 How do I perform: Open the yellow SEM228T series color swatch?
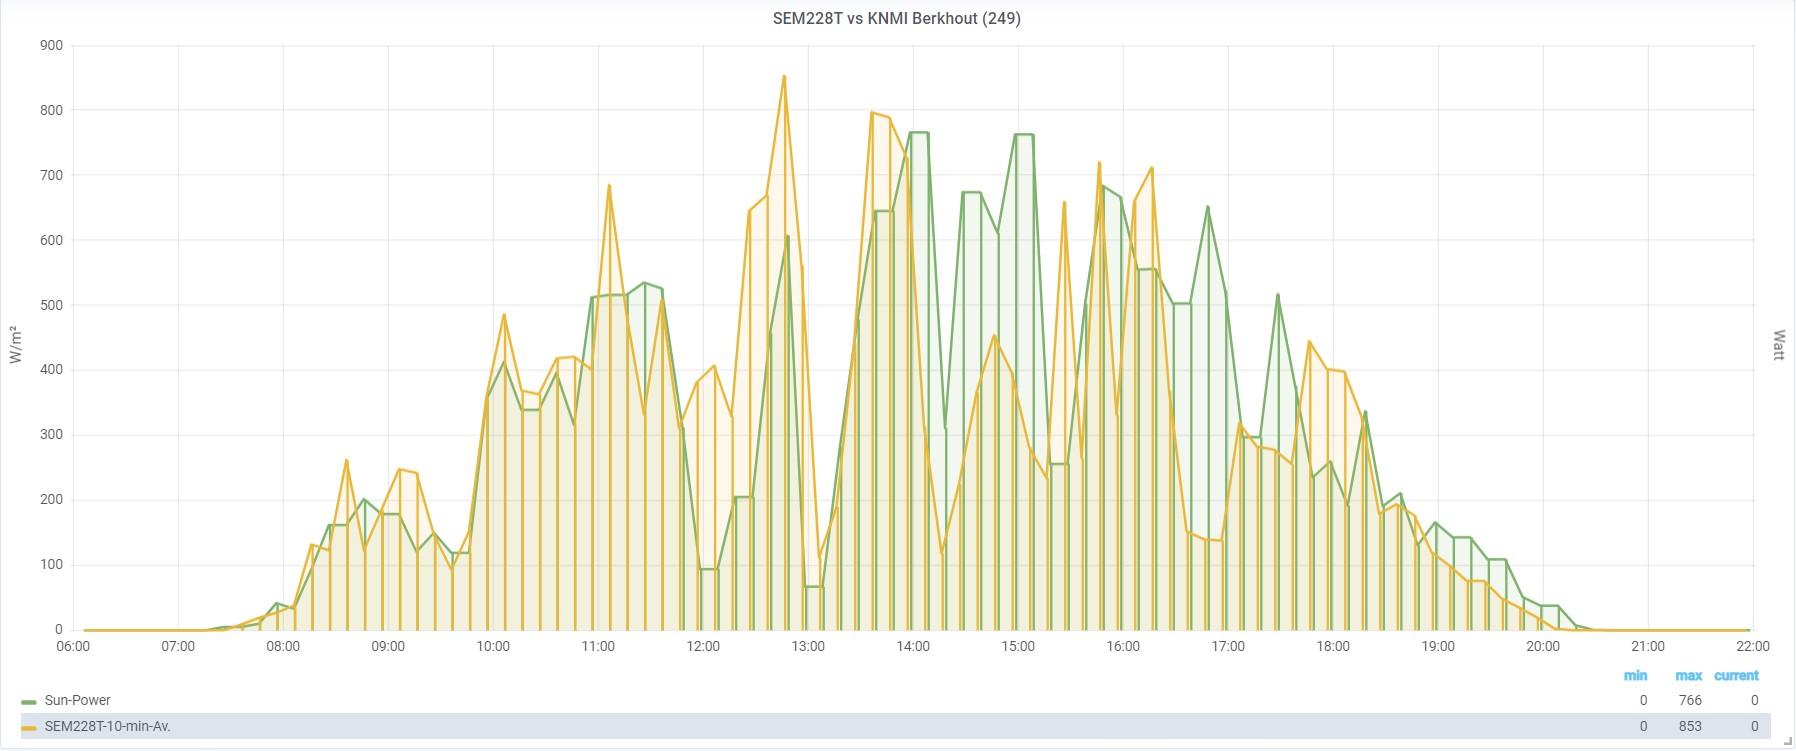[29, 727]
